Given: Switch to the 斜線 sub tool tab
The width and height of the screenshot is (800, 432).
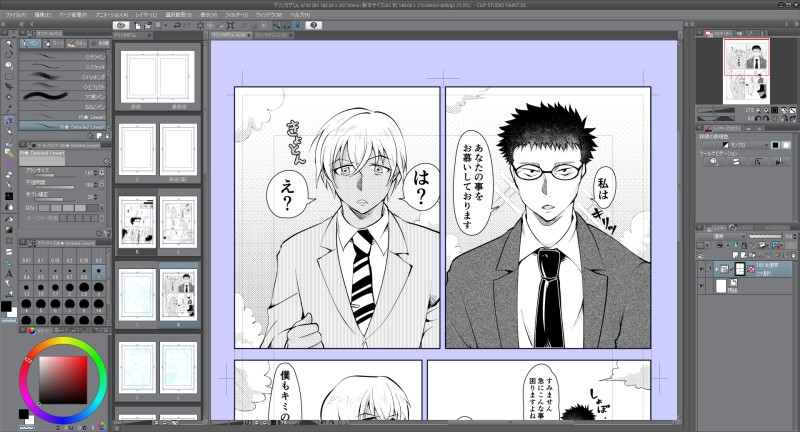Looking at the screenshot, I should 101,44.
